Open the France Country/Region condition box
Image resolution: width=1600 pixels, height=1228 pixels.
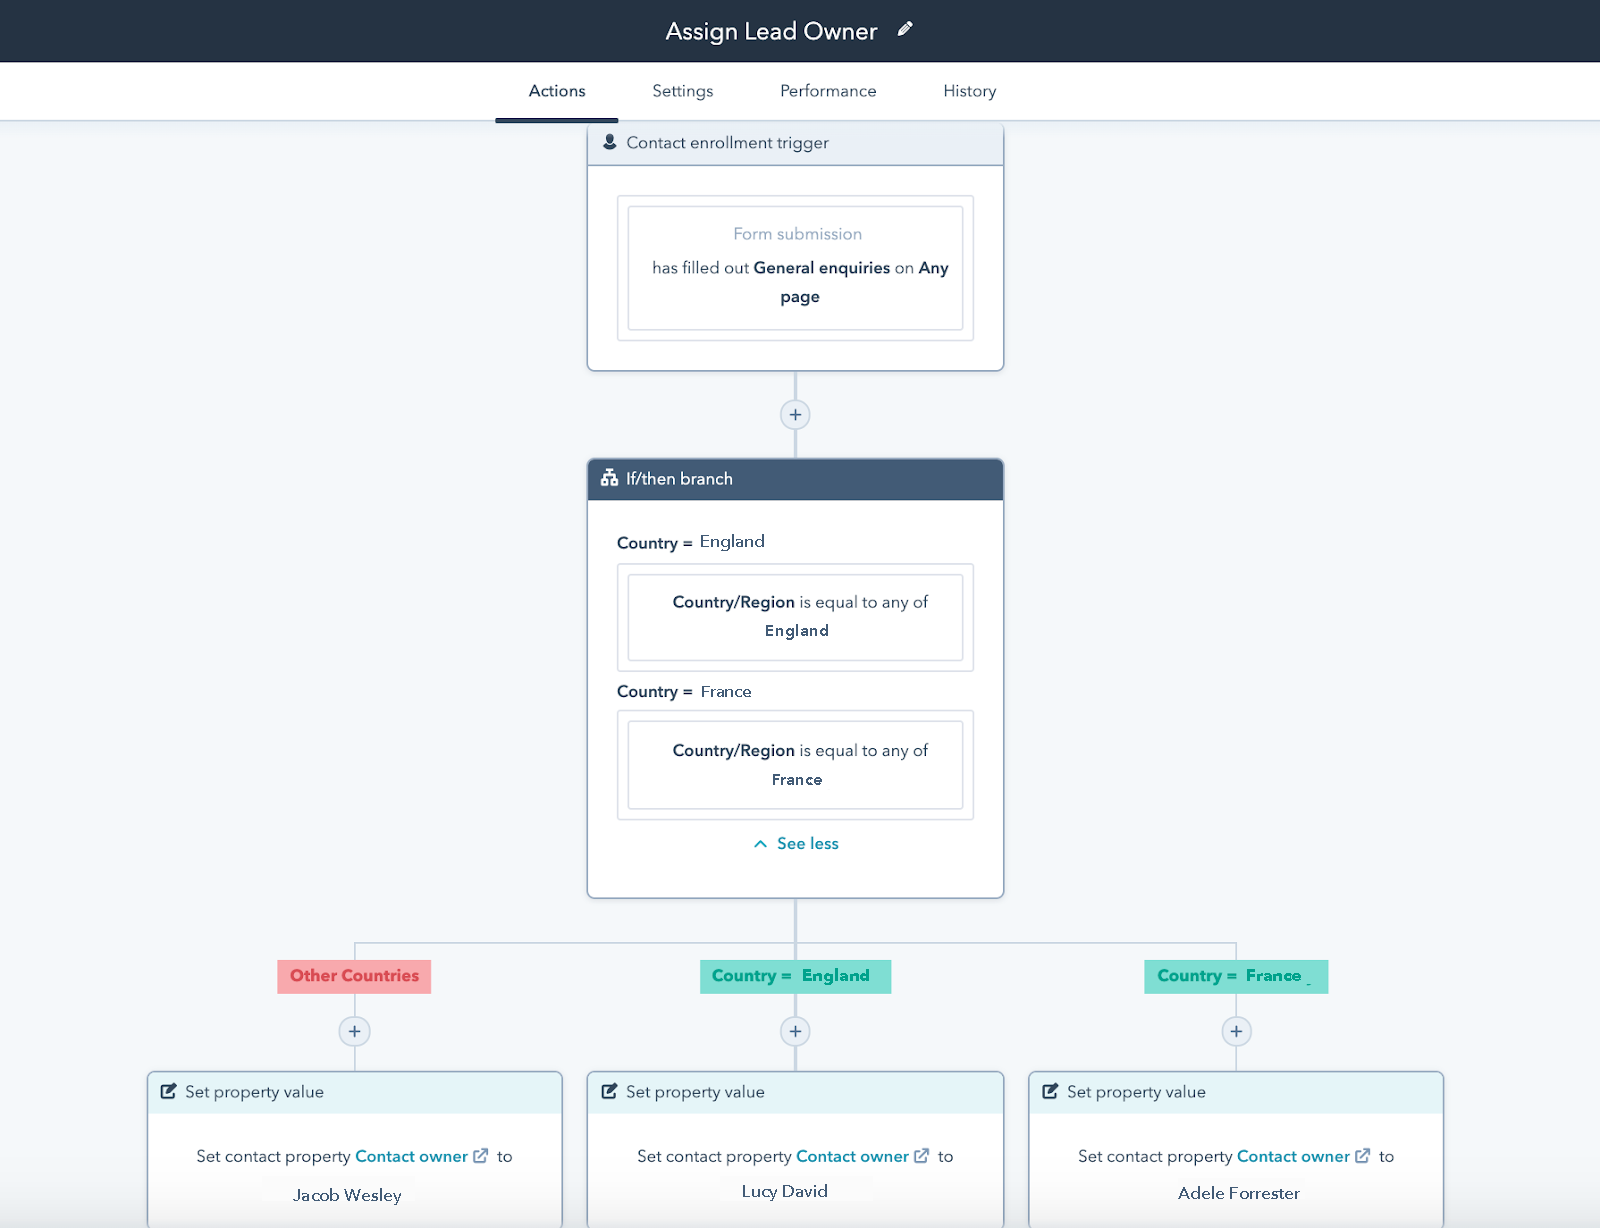[x=795, y=765]
